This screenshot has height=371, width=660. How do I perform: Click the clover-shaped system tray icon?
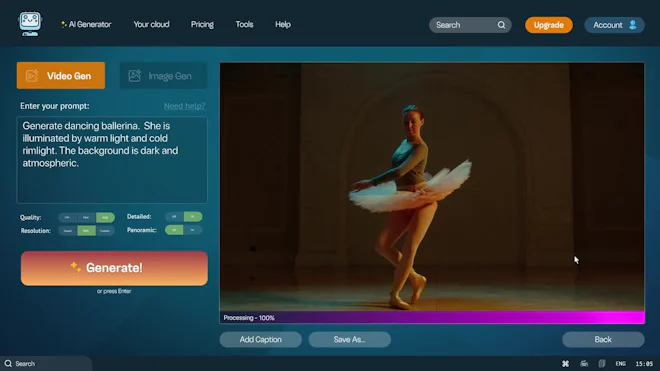pos(565,363)
